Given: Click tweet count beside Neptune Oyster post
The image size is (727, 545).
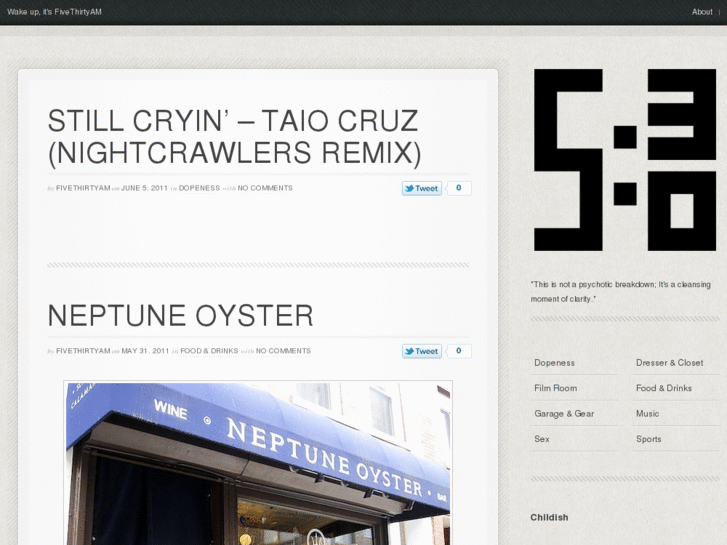Looking at the screenshot, I should tap(459, 351).
